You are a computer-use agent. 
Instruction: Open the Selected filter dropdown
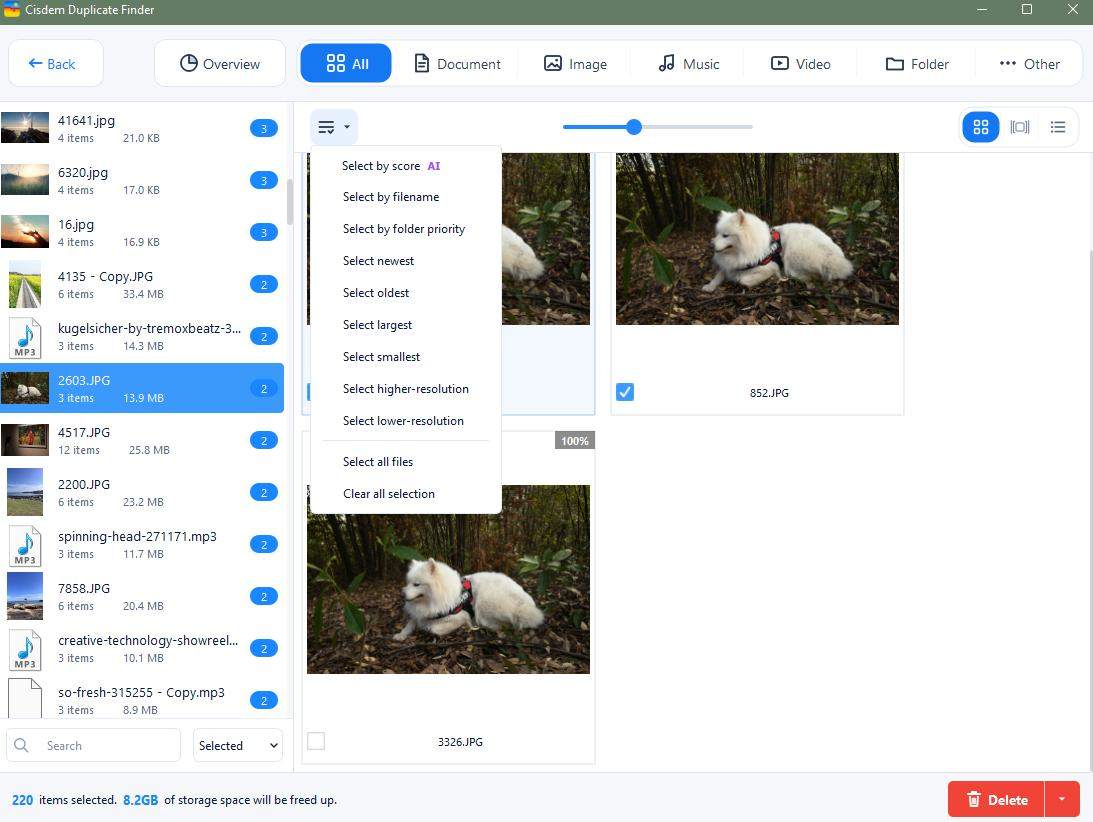click(x=238, y=745)
